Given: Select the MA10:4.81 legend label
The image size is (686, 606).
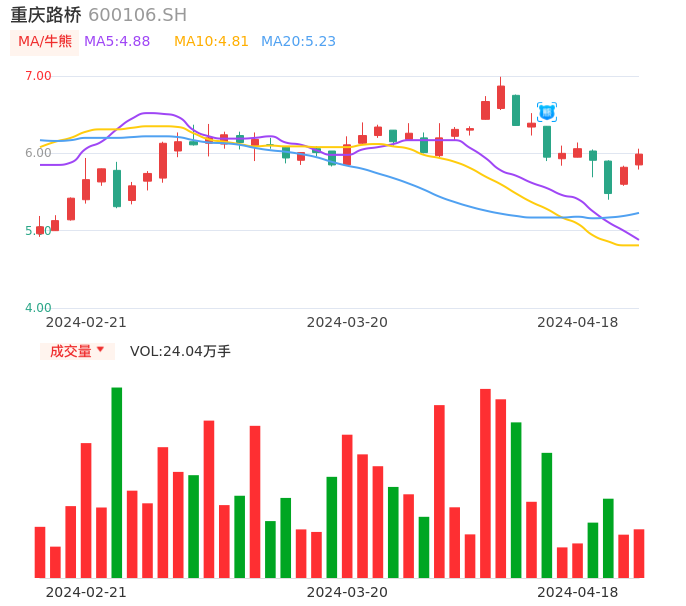Looking at the screenshot, I should [211, 42].
